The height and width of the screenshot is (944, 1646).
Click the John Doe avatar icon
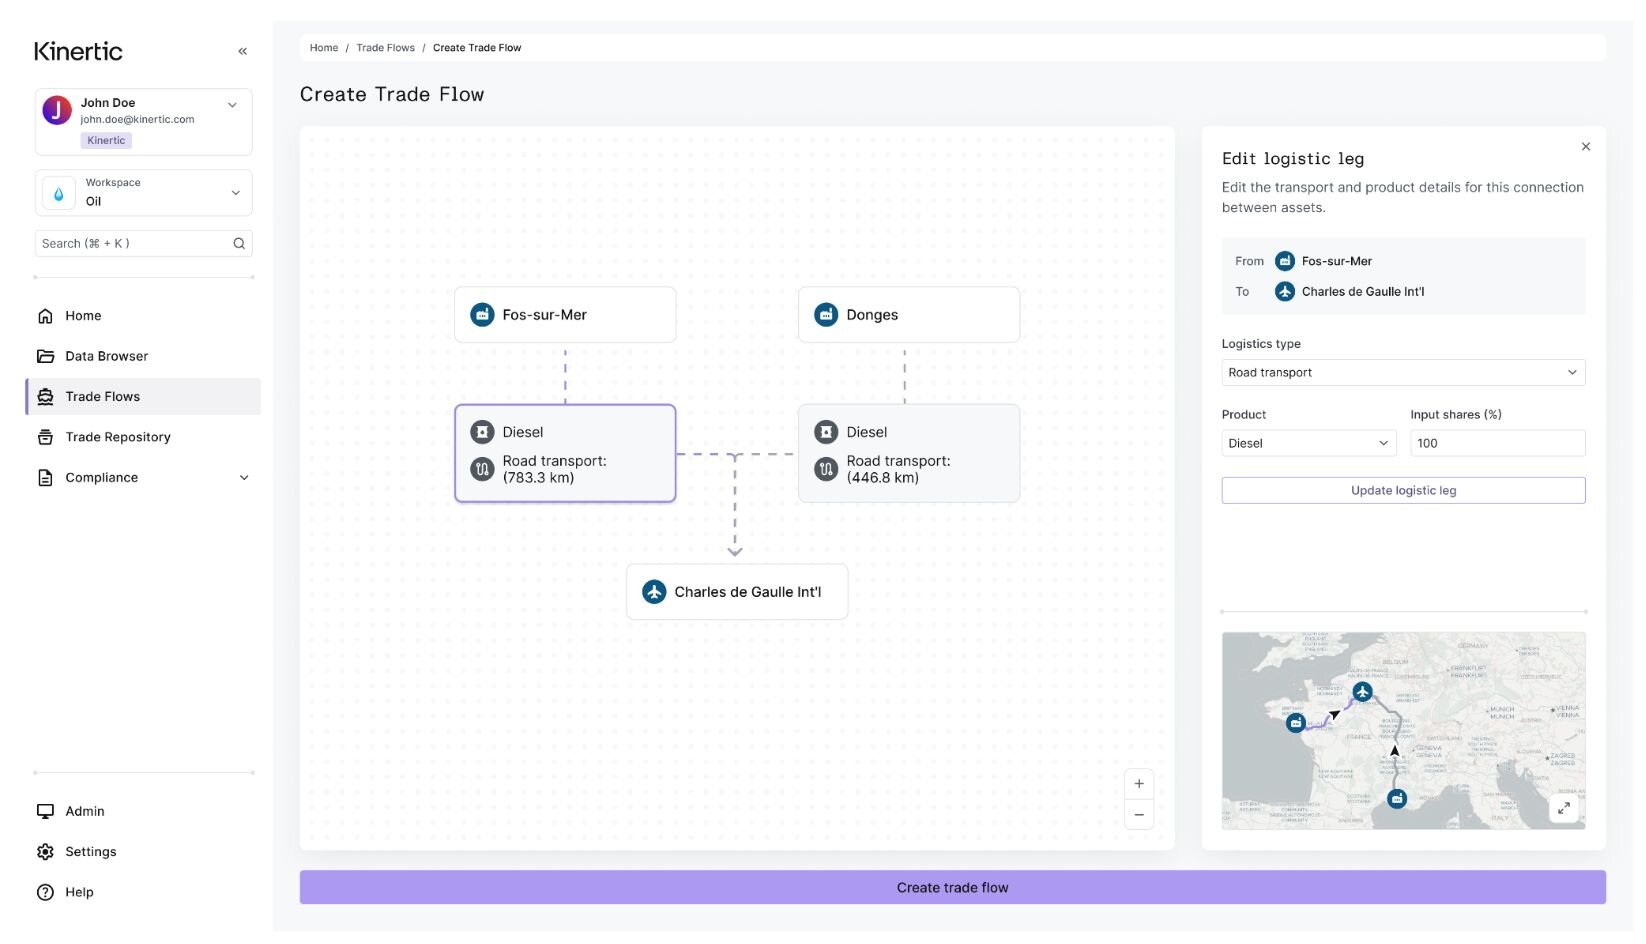[x=57, y=110]
